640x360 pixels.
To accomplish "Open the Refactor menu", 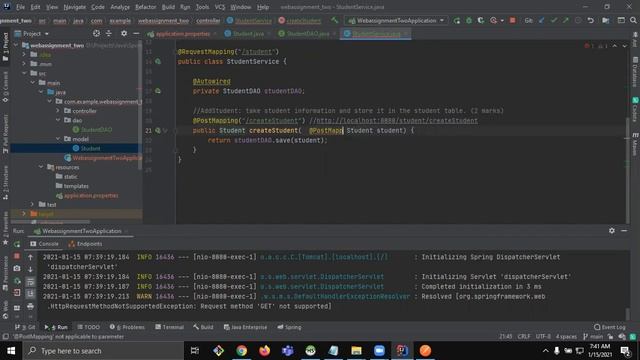I will click(146, 7).
